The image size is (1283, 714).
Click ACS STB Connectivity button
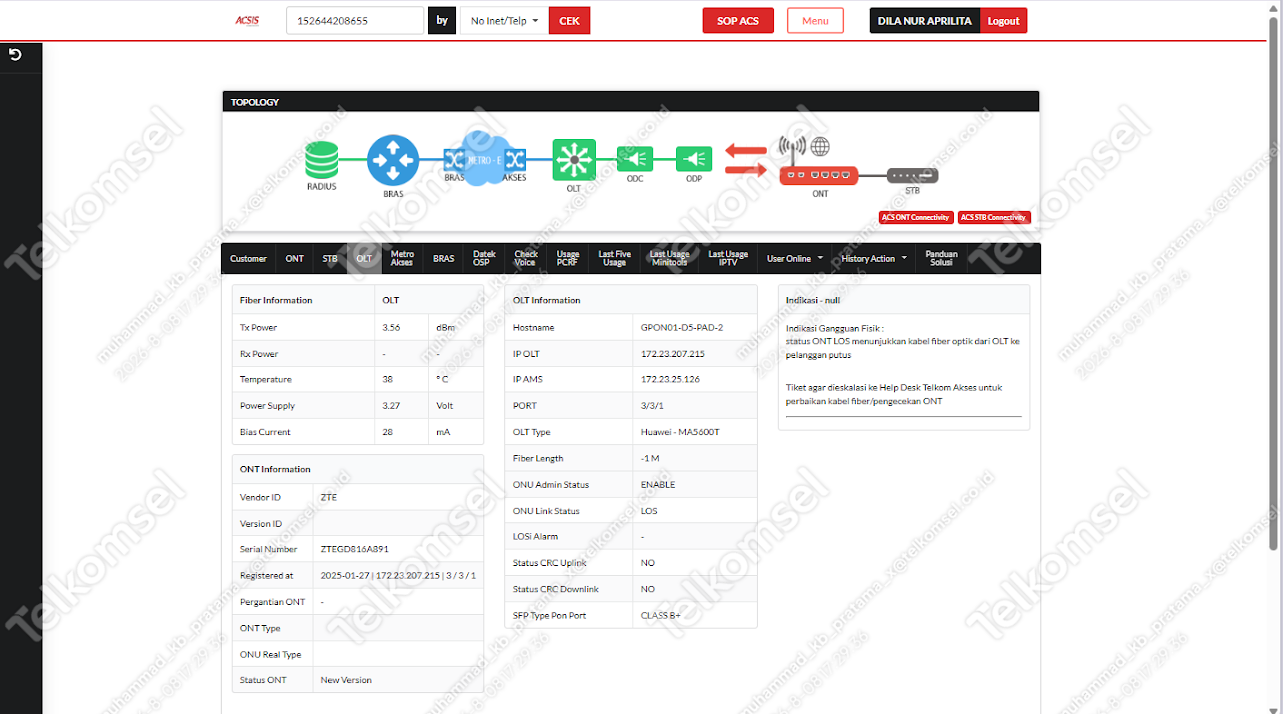(x=993, y=217)
